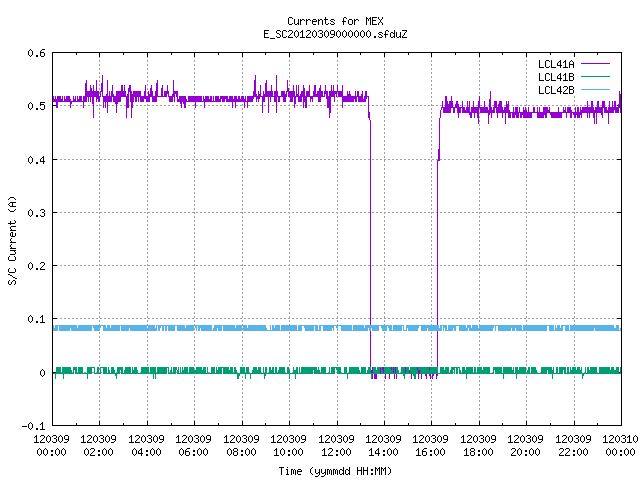Click the y-axis tick value 0.4
Image resolution: width=640 pixels, height=480 pixels.
(x=36, y=160)
